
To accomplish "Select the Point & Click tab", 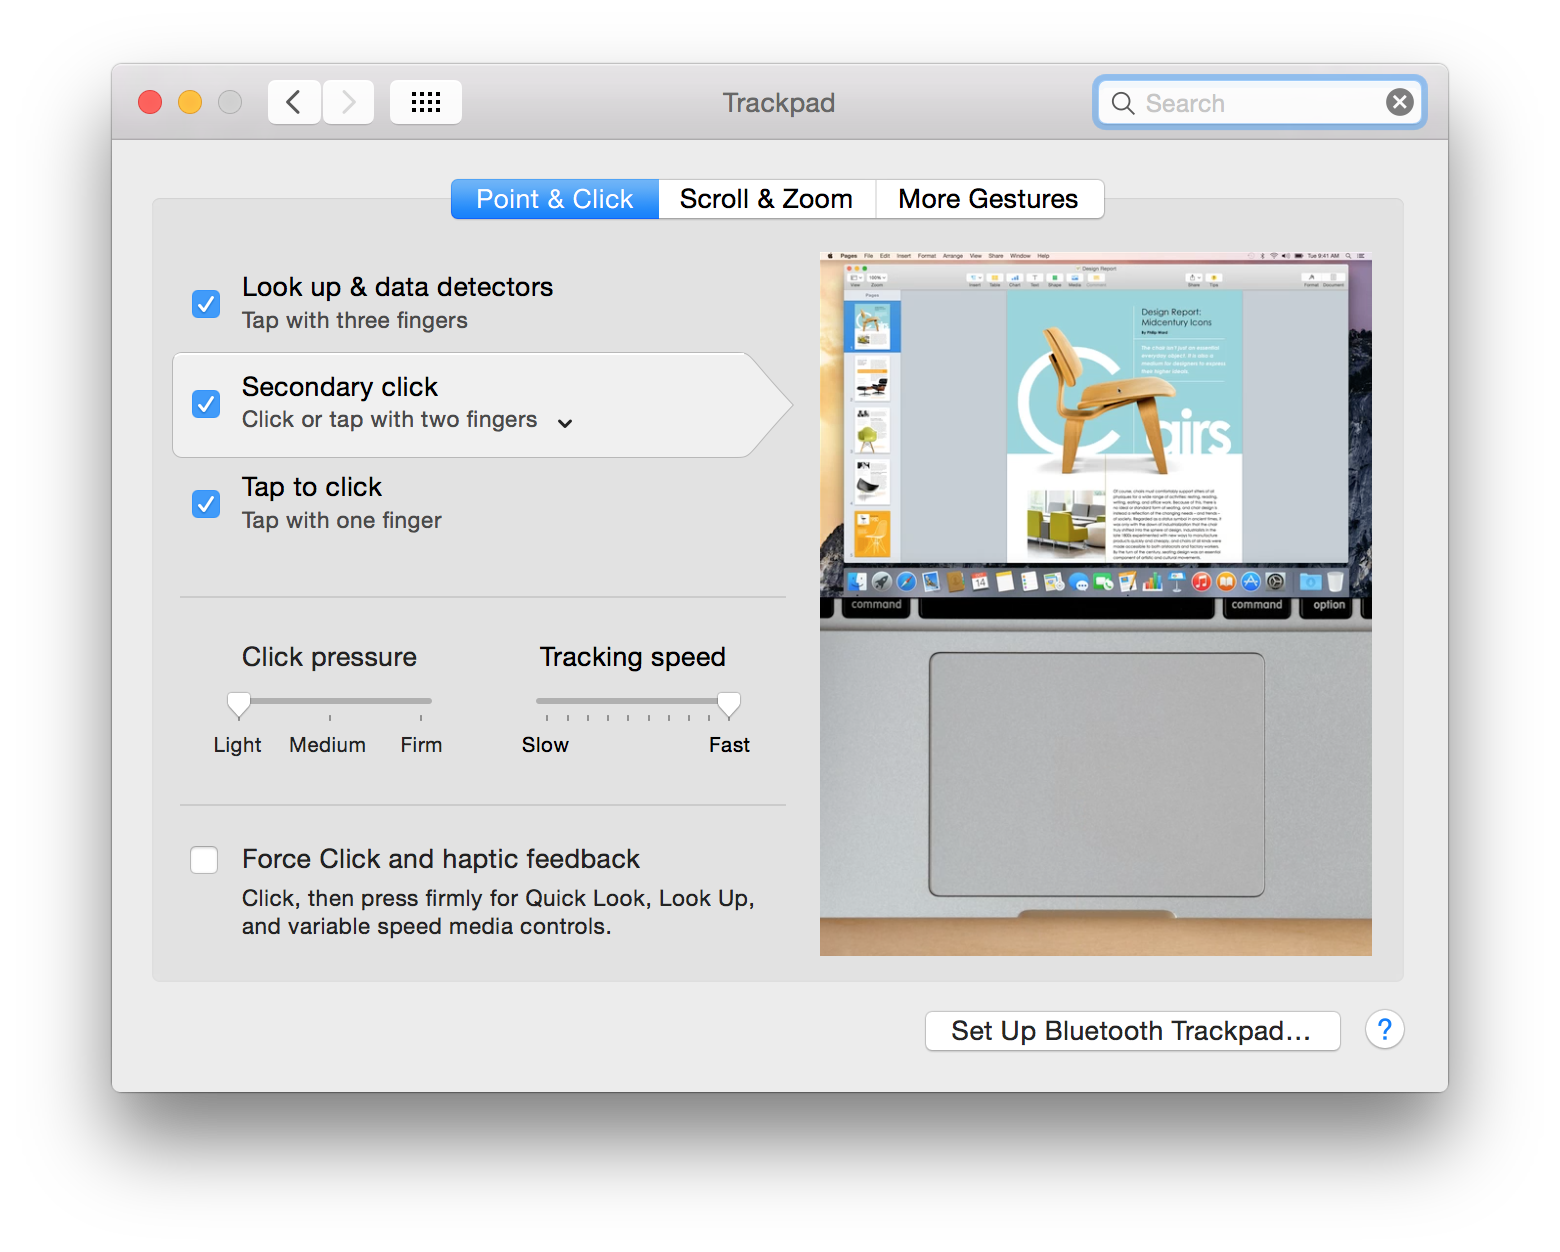I will pyautogui.click(x=554, y=199).
